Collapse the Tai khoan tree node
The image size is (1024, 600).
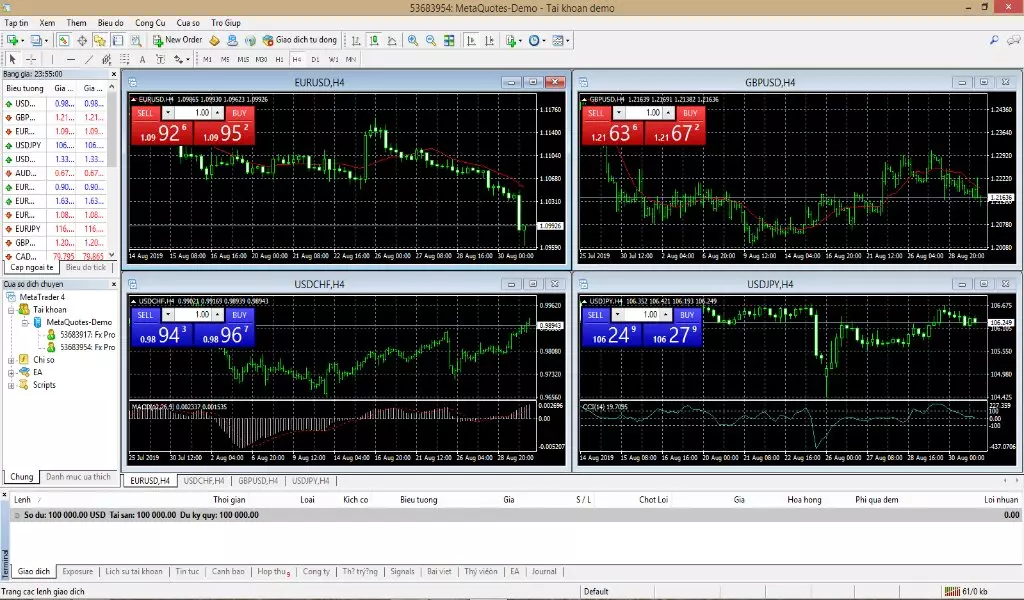coord(10,309)
